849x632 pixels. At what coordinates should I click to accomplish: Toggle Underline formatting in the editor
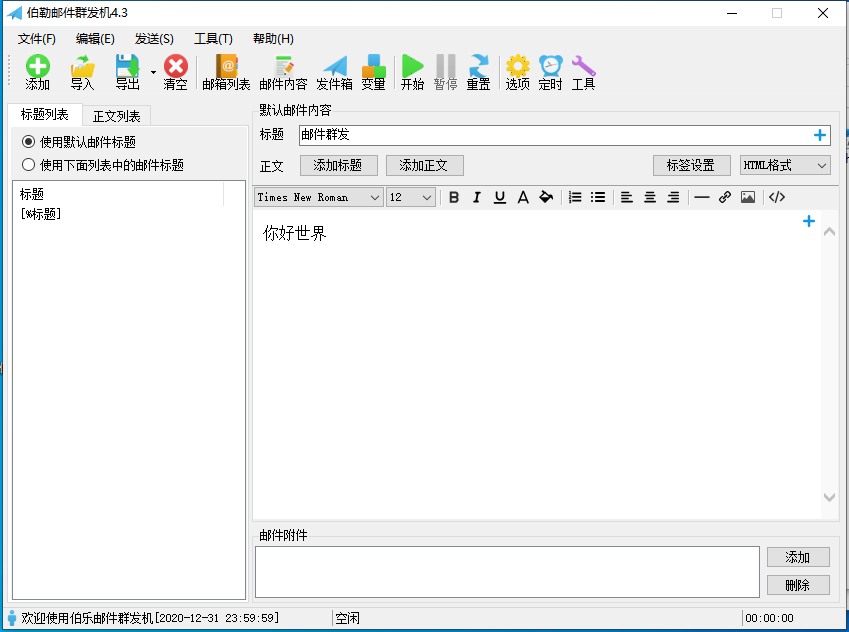pos(500,198)
